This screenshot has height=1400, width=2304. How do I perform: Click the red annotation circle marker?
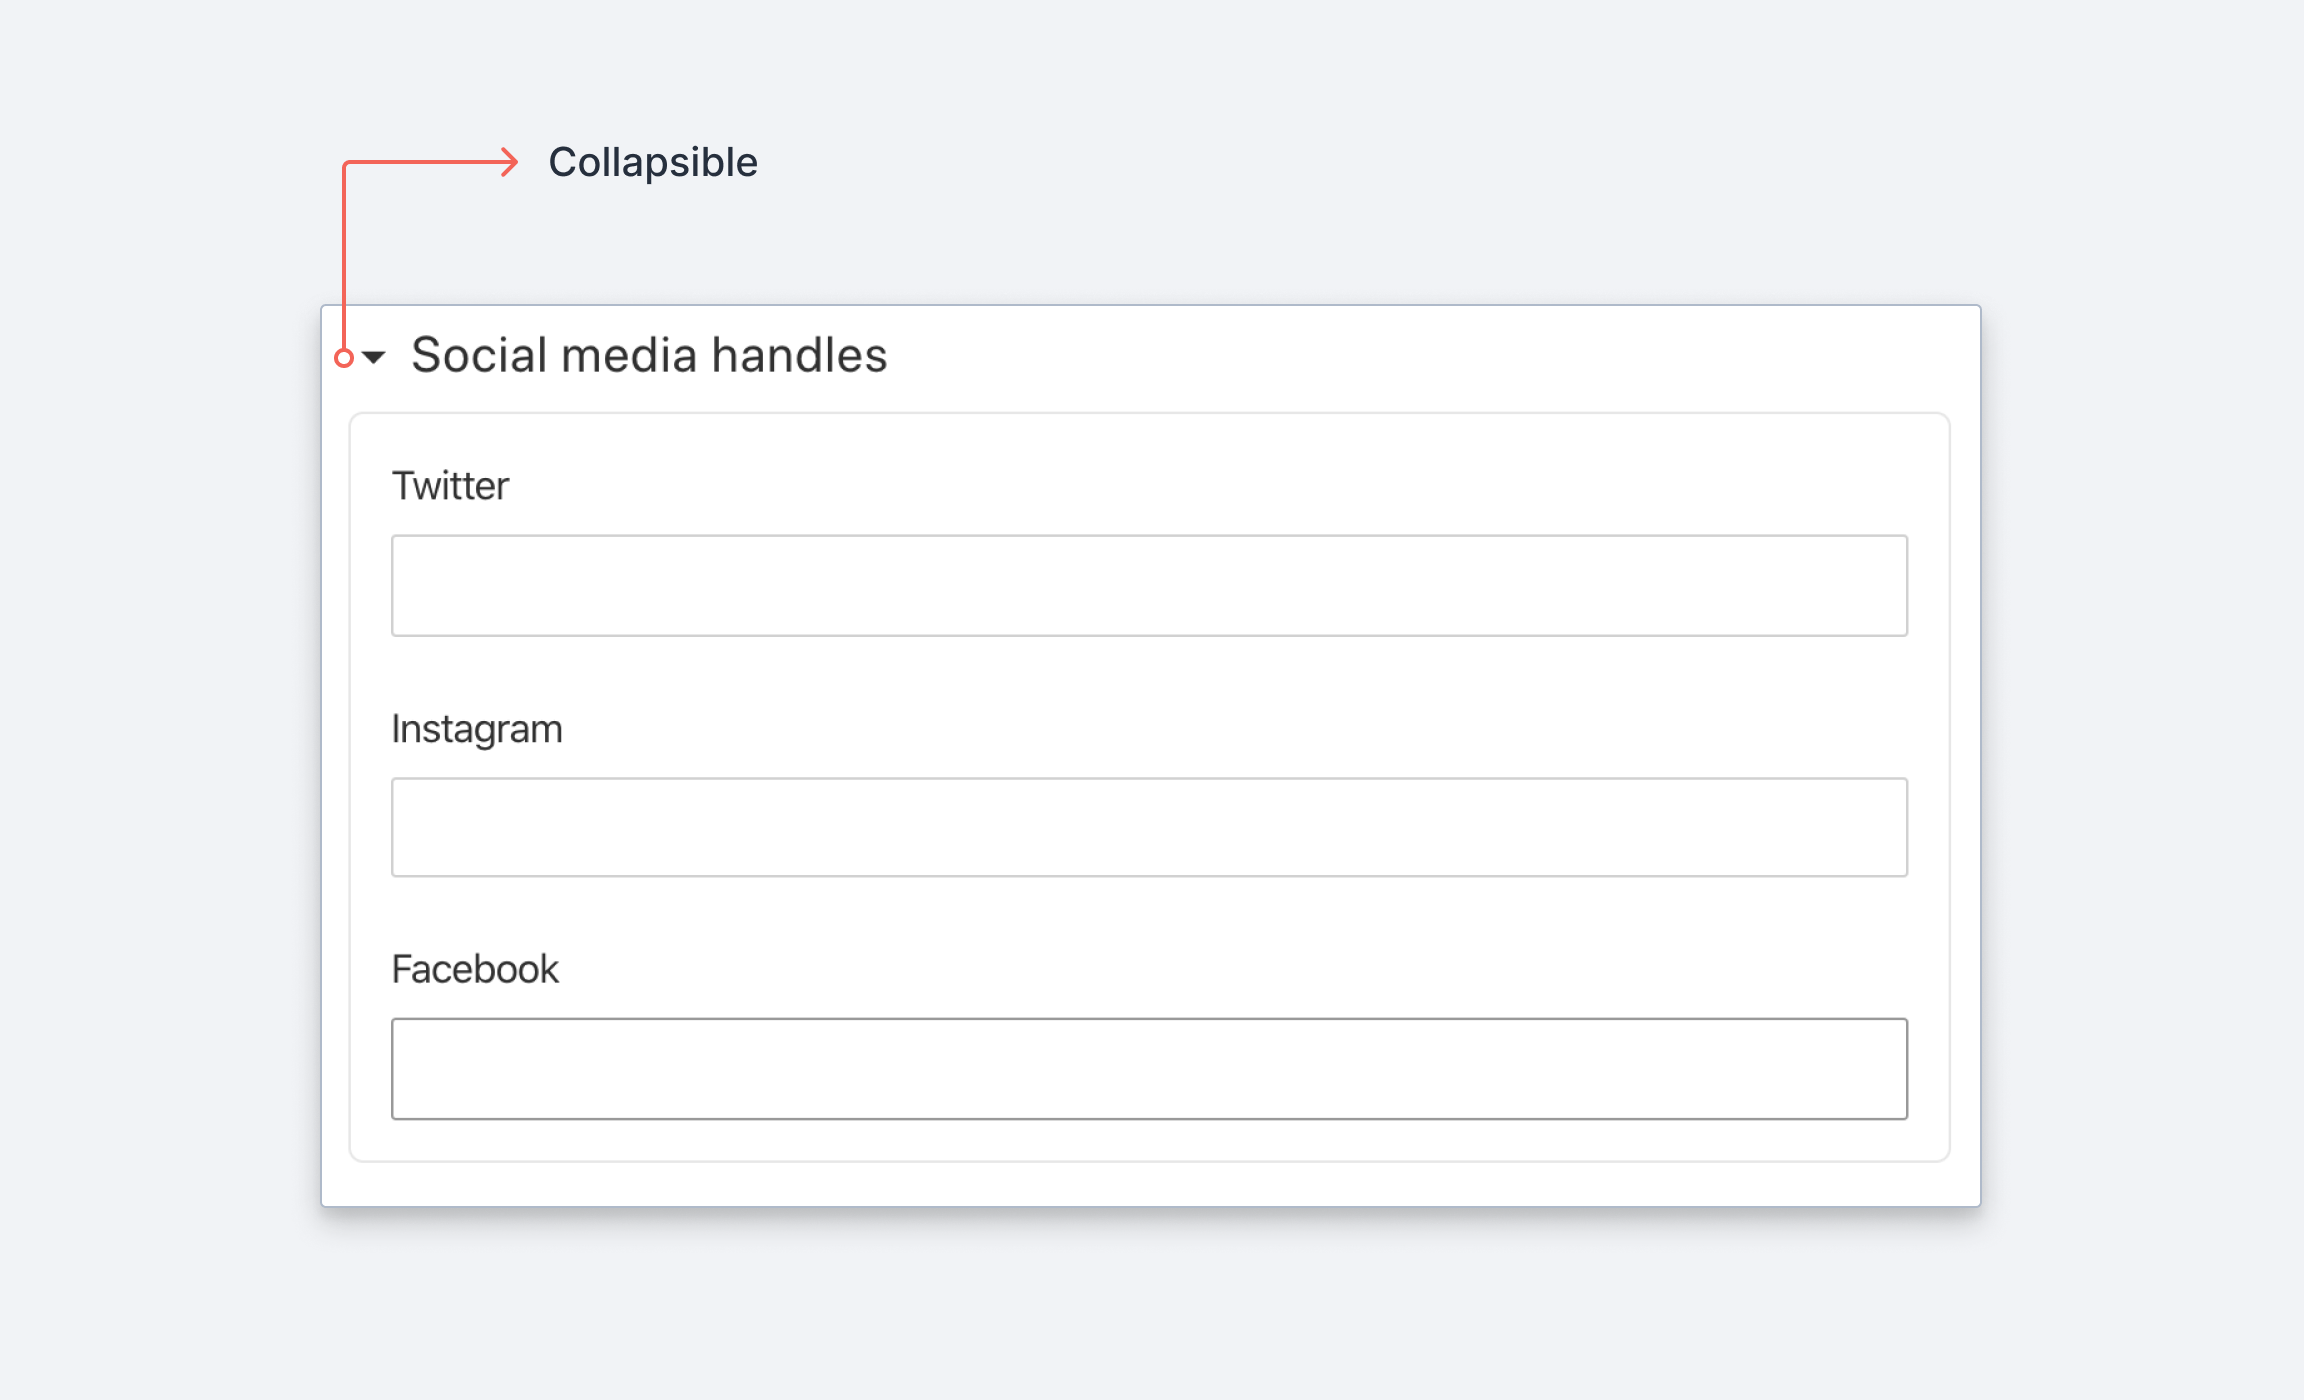click(x=345, y=355)
